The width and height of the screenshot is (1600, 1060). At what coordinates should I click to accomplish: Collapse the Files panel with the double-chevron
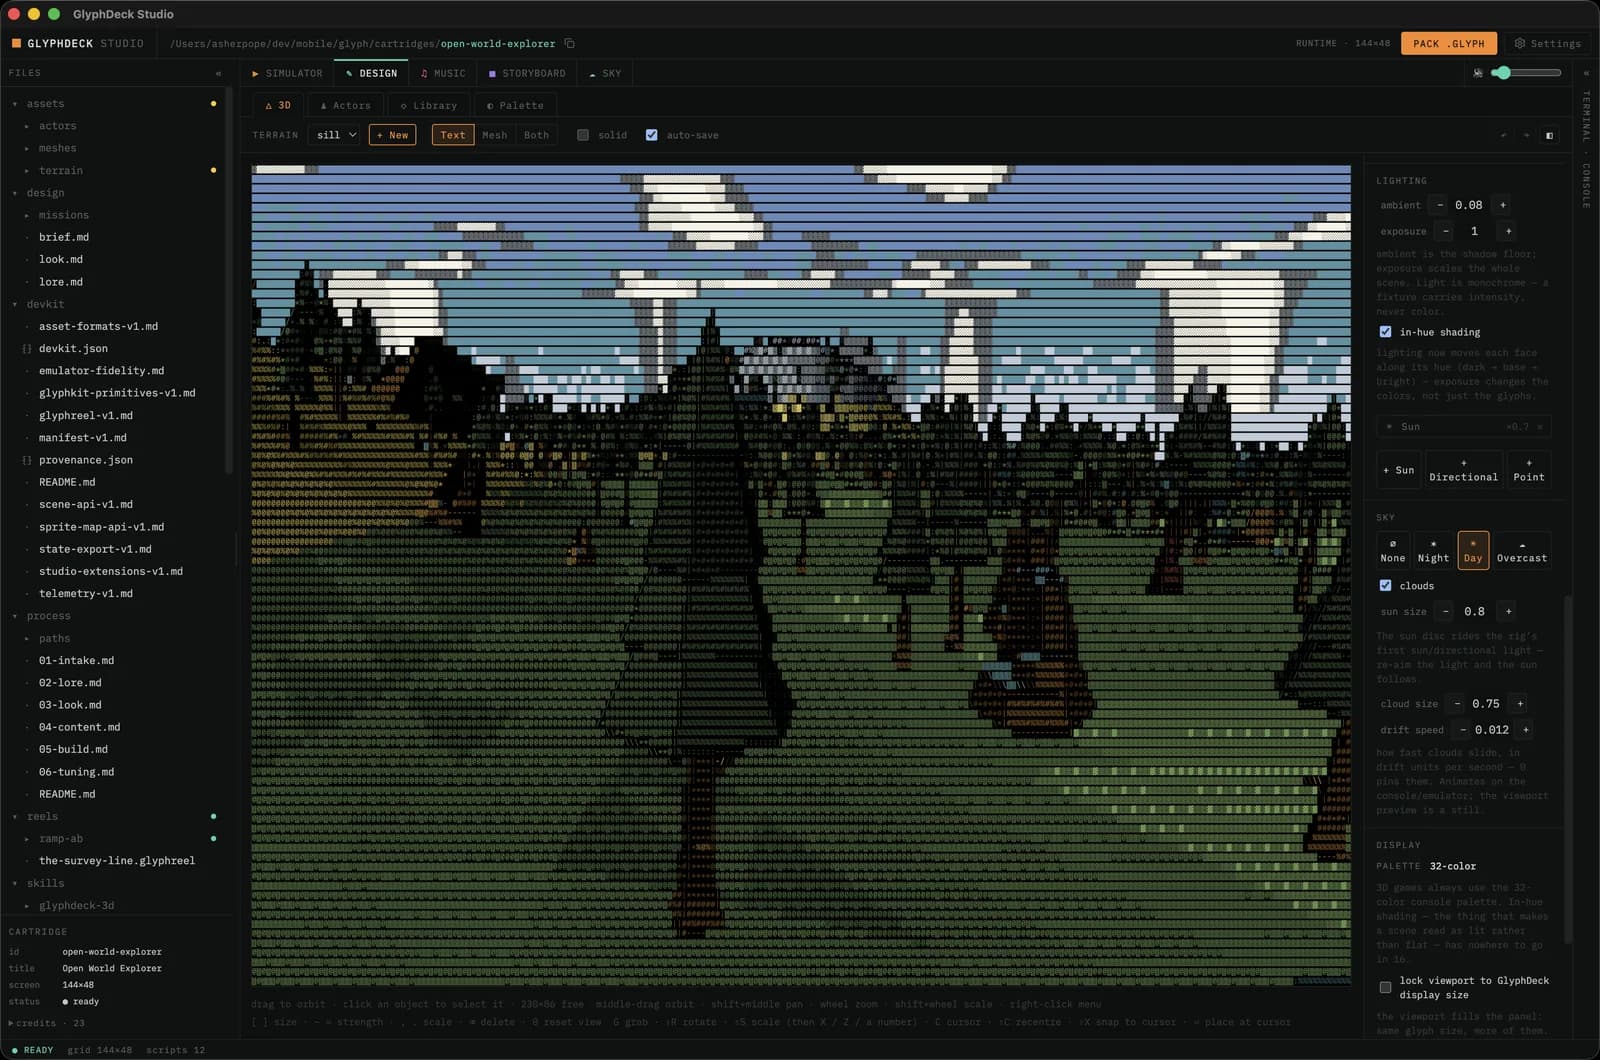point(218,73)
